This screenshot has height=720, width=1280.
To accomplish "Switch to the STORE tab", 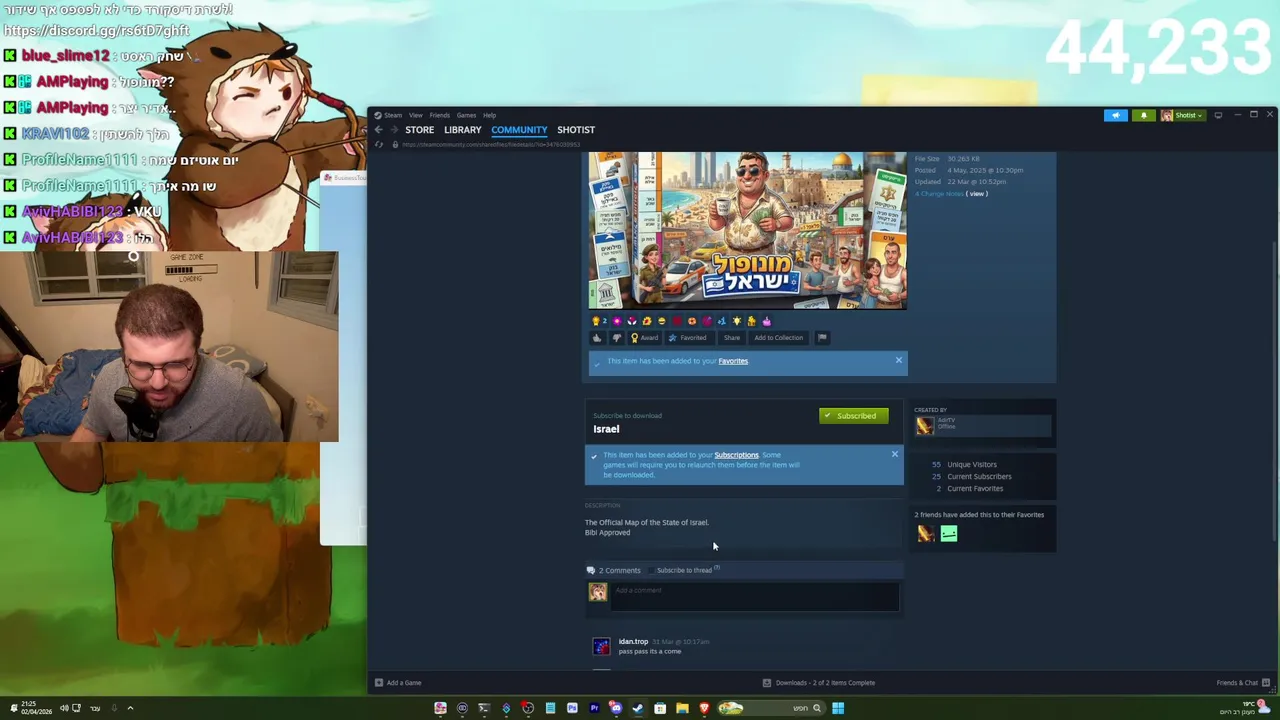I will (x=419, y=130).
